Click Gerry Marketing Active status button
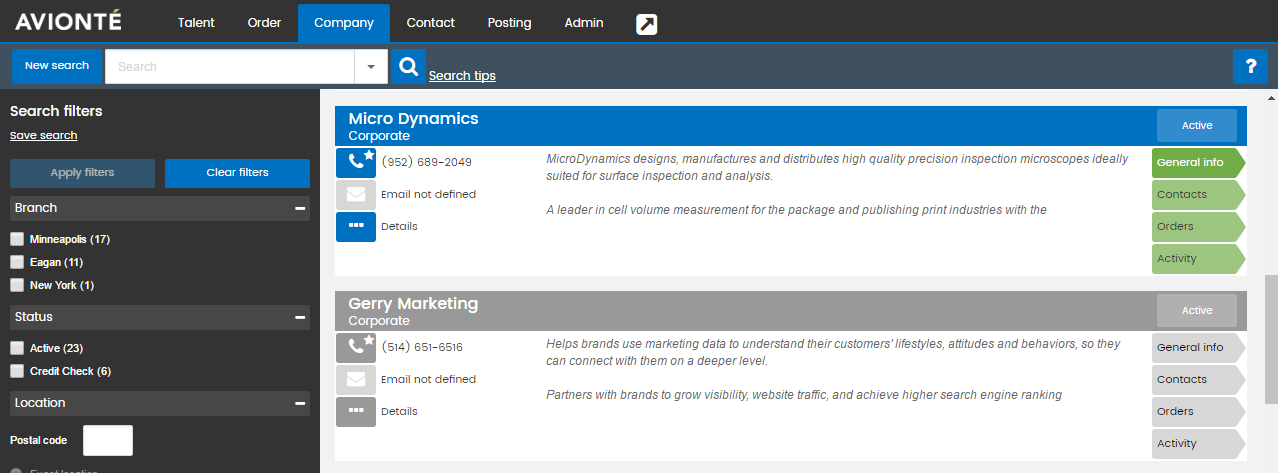 pos(1197,310)
